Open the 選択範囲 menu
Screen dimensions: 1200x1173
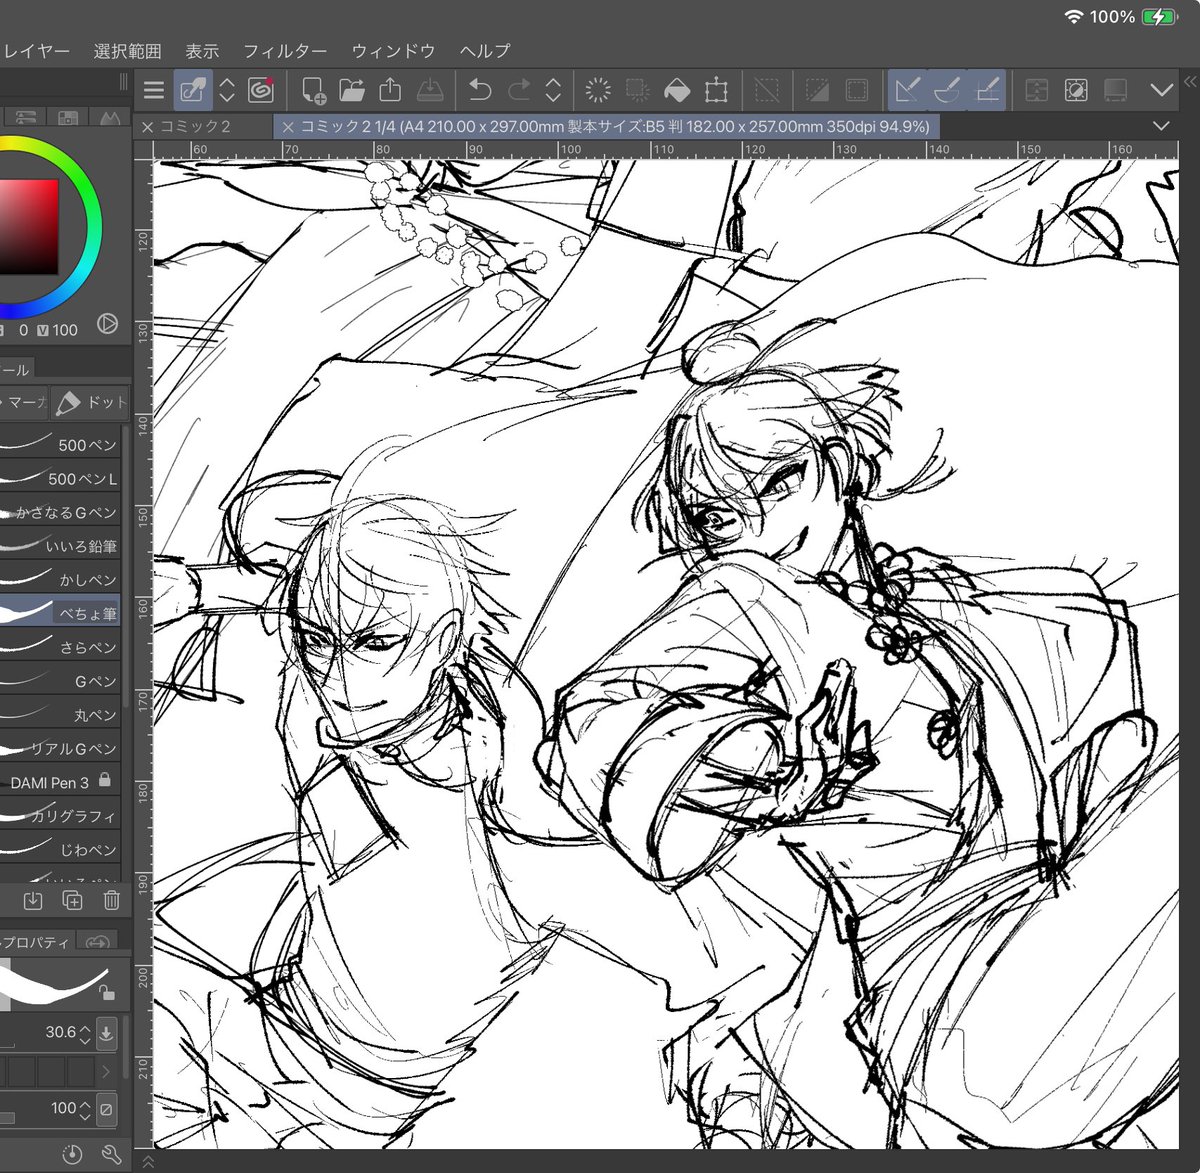click(127, 51)
